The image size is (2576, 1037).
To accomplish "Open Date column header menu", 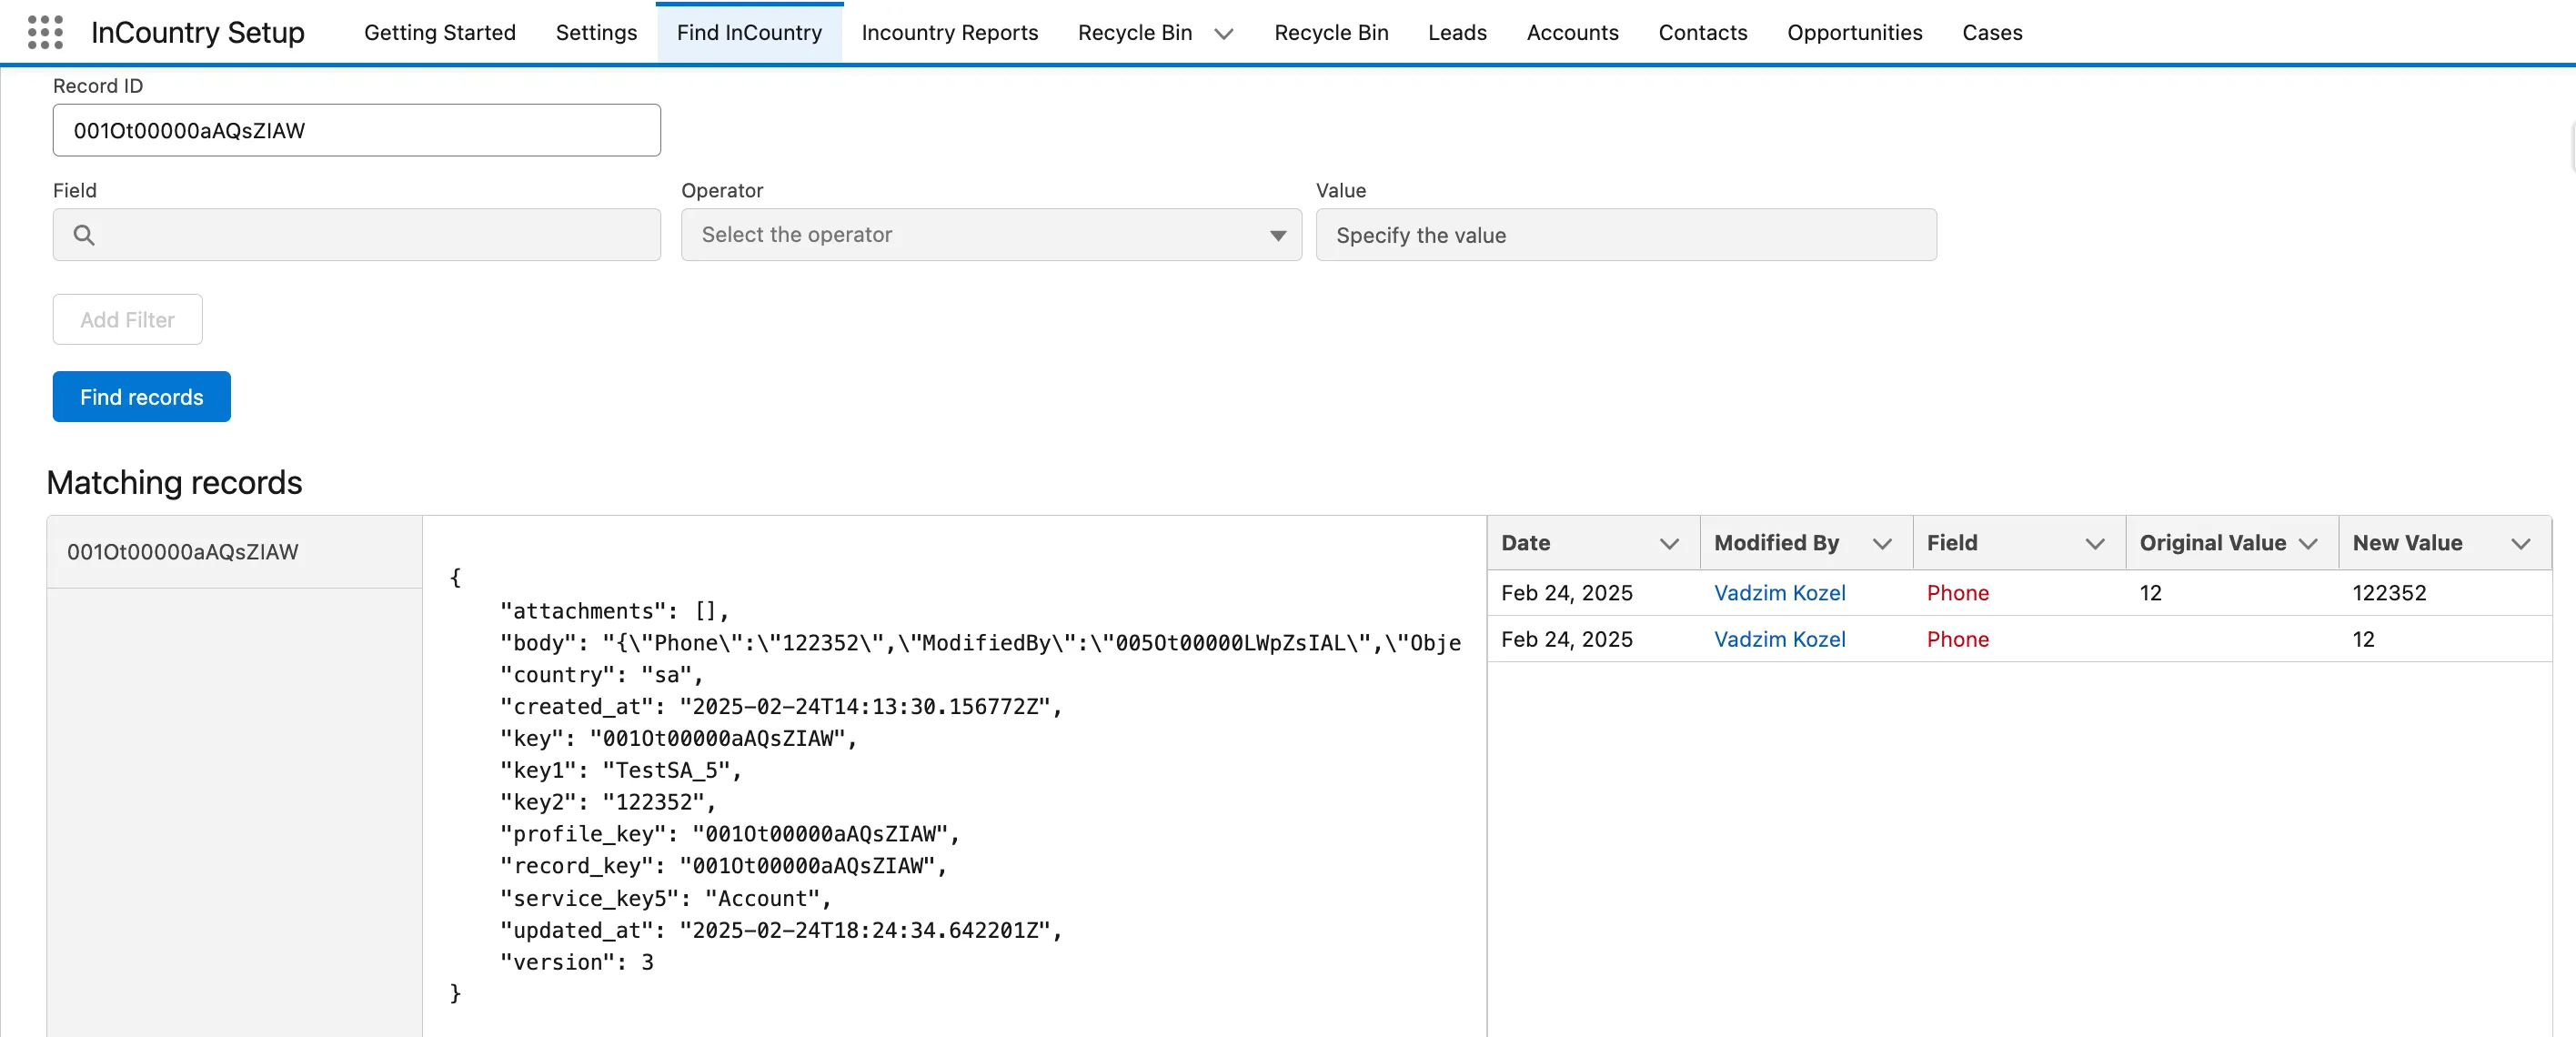I will [1668, 544].
